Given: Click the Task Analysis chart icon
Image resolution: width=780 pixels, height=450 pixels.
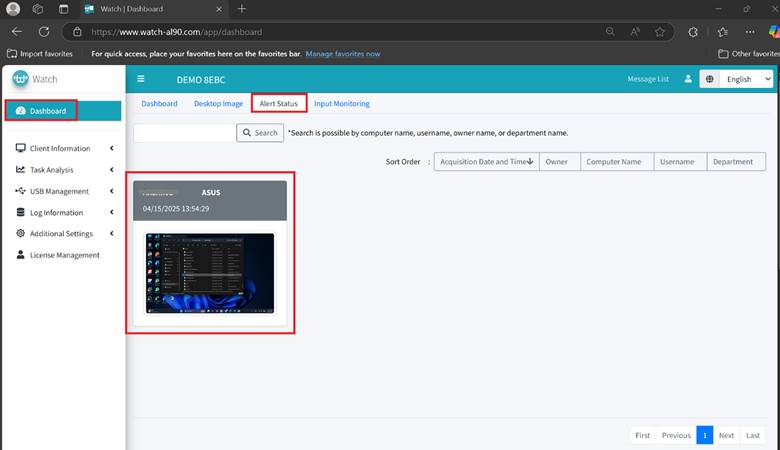Looking at the screenshot, I should click(21, 170).
